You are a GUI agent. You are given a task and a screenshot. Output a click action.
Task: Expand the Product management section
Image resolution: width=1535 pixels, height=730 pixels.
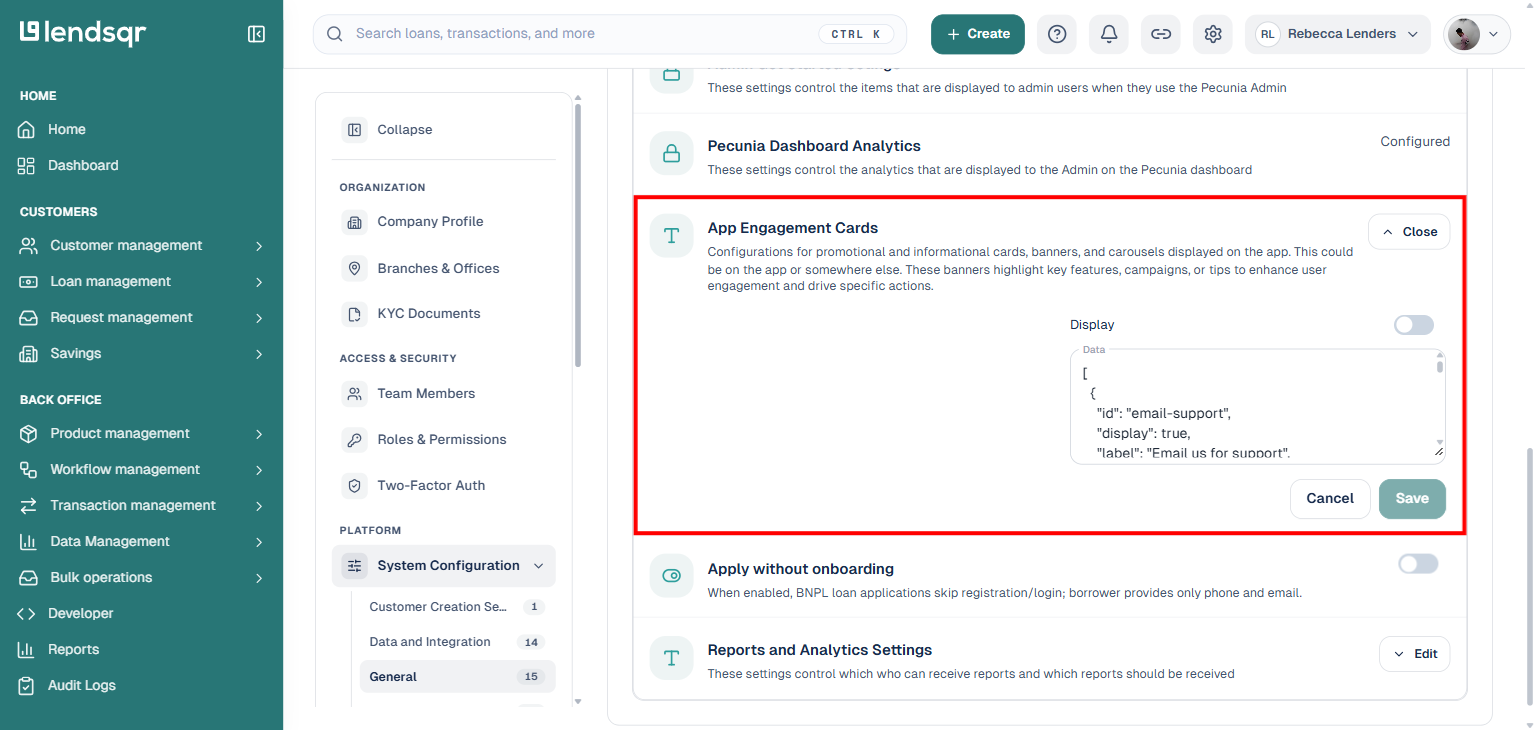[141, 433]
